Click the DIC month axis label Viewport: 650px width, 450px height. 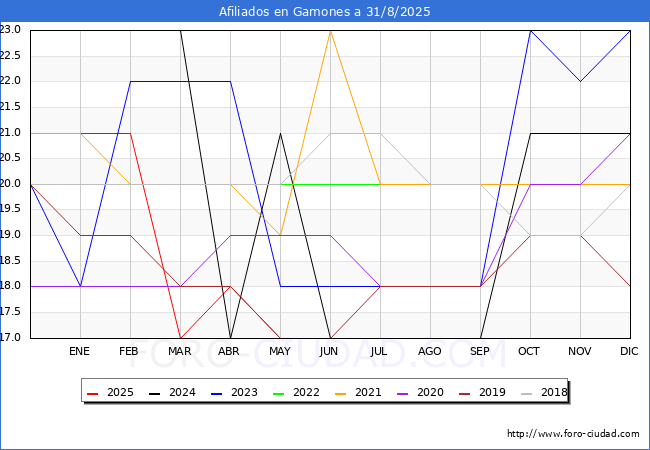click(629, 351)
